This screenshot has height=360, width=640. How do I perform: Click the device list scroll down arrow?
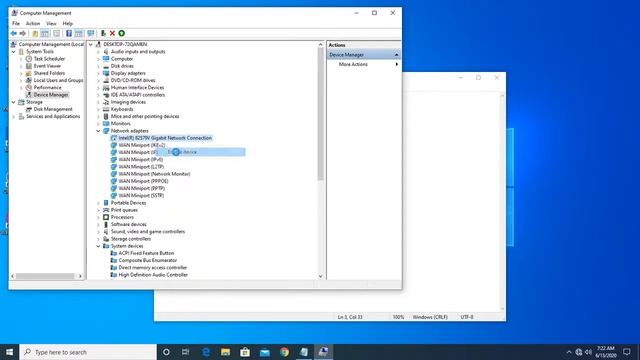click(x=320, y=276)
